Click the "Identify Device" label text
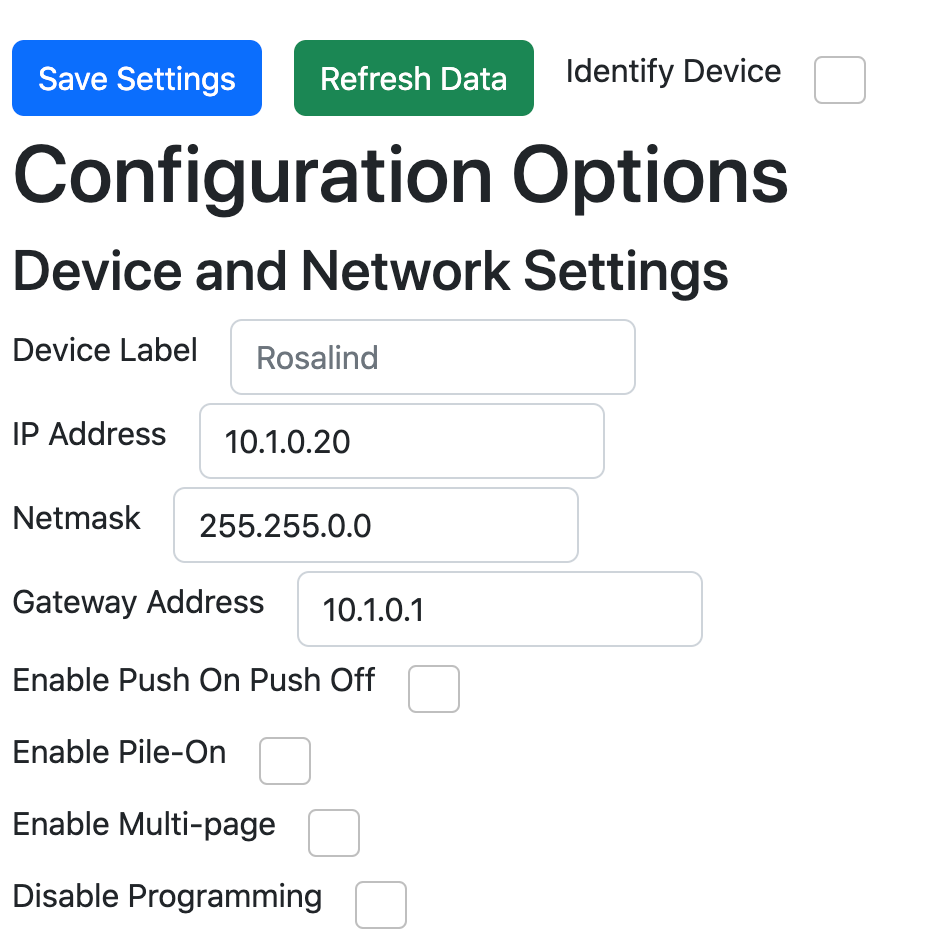The height and width of the screenshot is (944, 942). 673,72
